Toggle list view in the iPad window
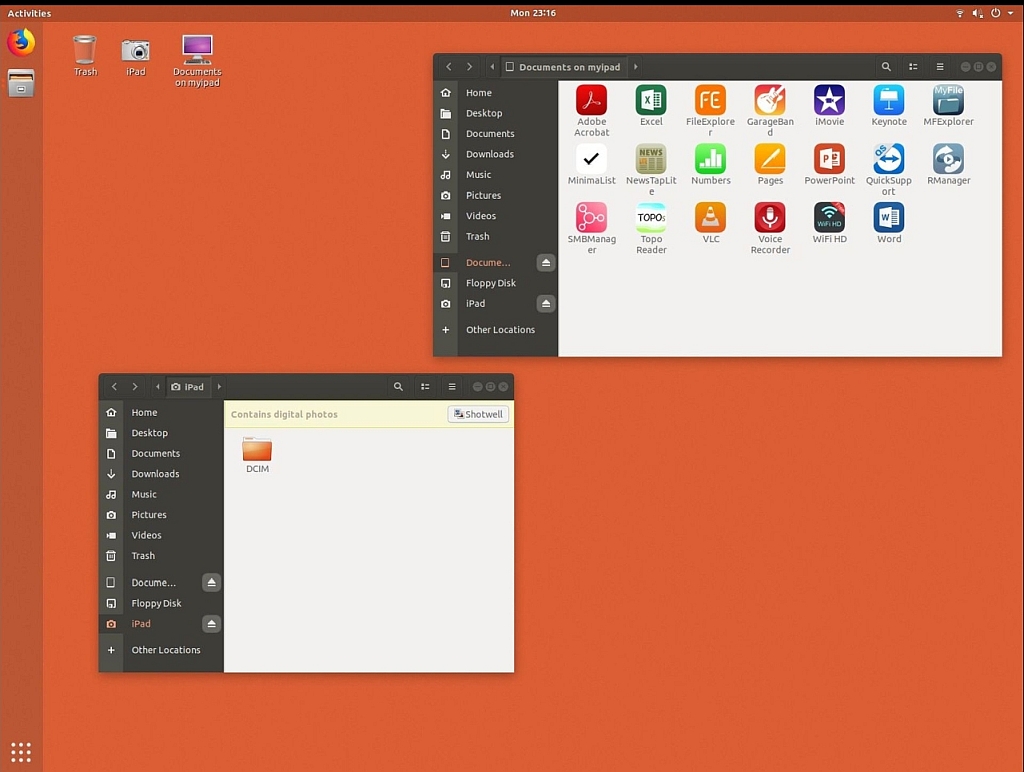Viewport: 1024px width, 772px height. point(425,387)
